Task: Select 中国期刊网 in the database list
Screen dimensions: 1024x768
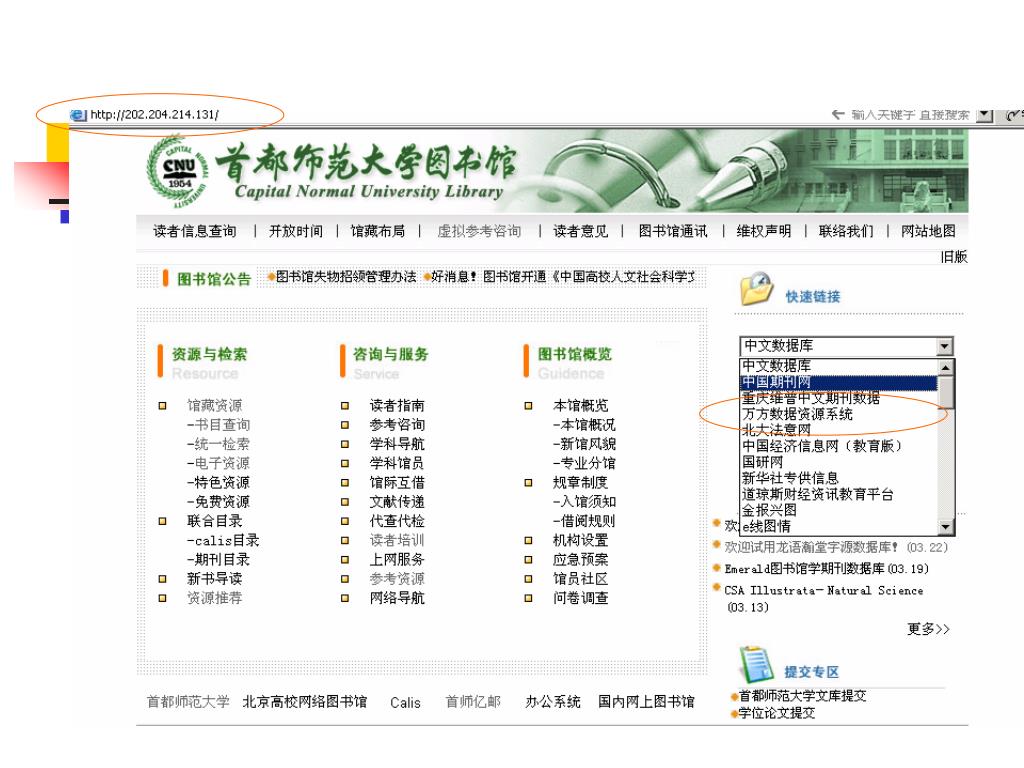Action: 839,382
